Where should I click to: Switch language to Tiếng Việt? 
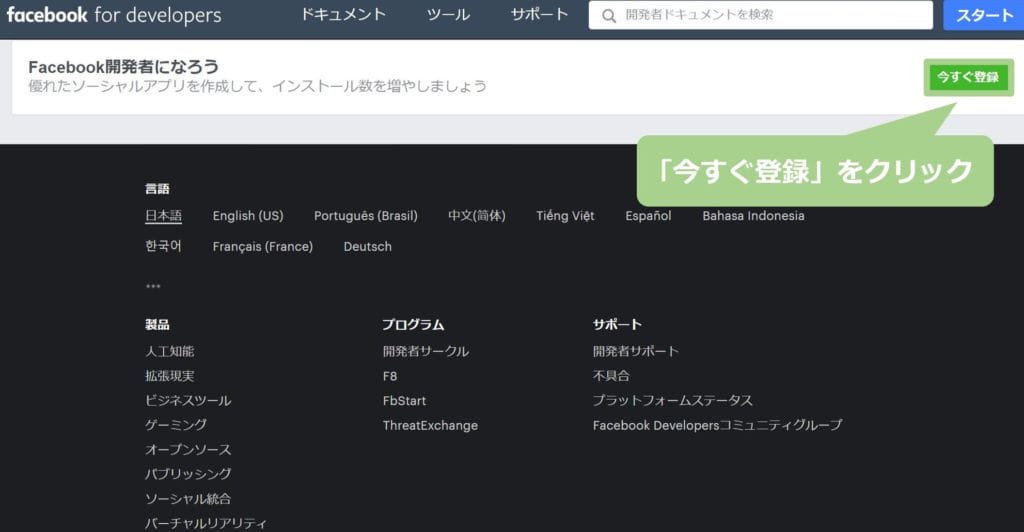[x=566, y=215]
